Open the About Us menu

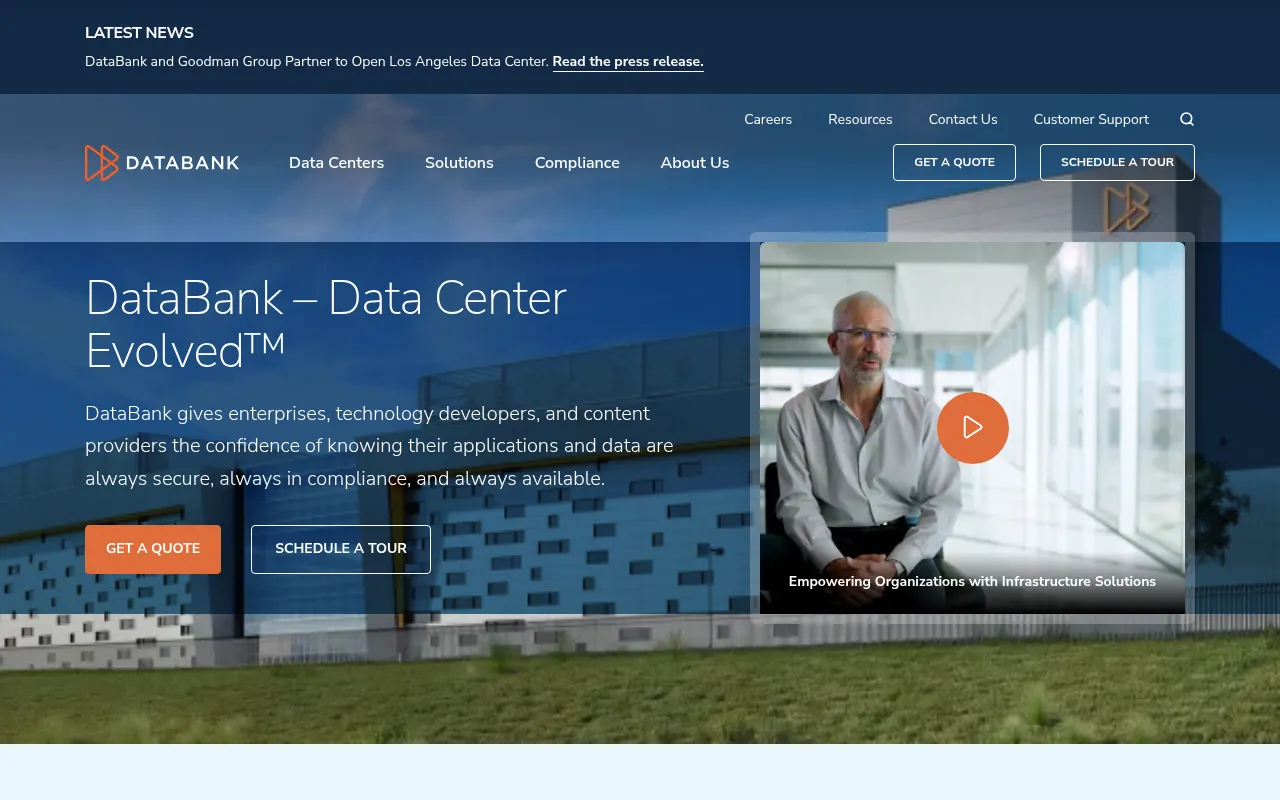pos(695,163)
